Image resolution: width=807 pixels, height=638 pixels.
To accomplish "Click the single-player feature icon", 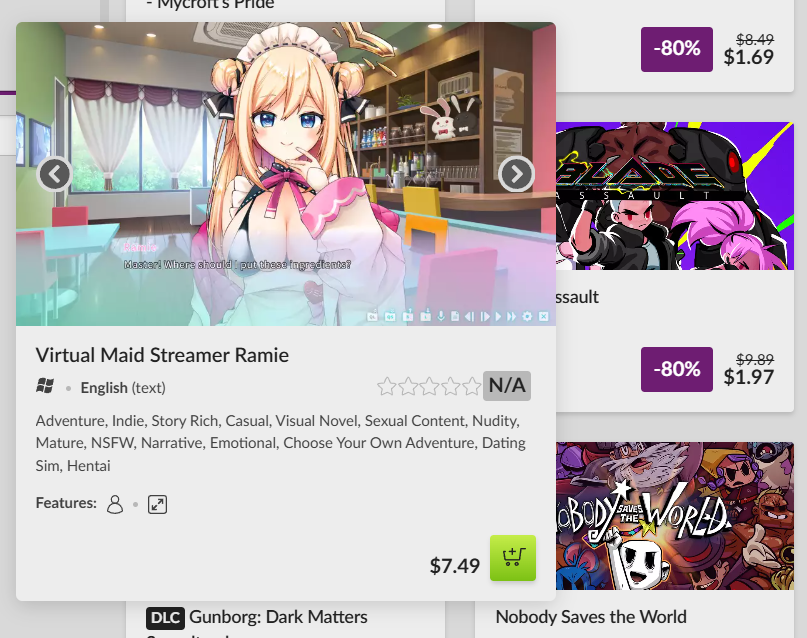I will tap(115, 504).
